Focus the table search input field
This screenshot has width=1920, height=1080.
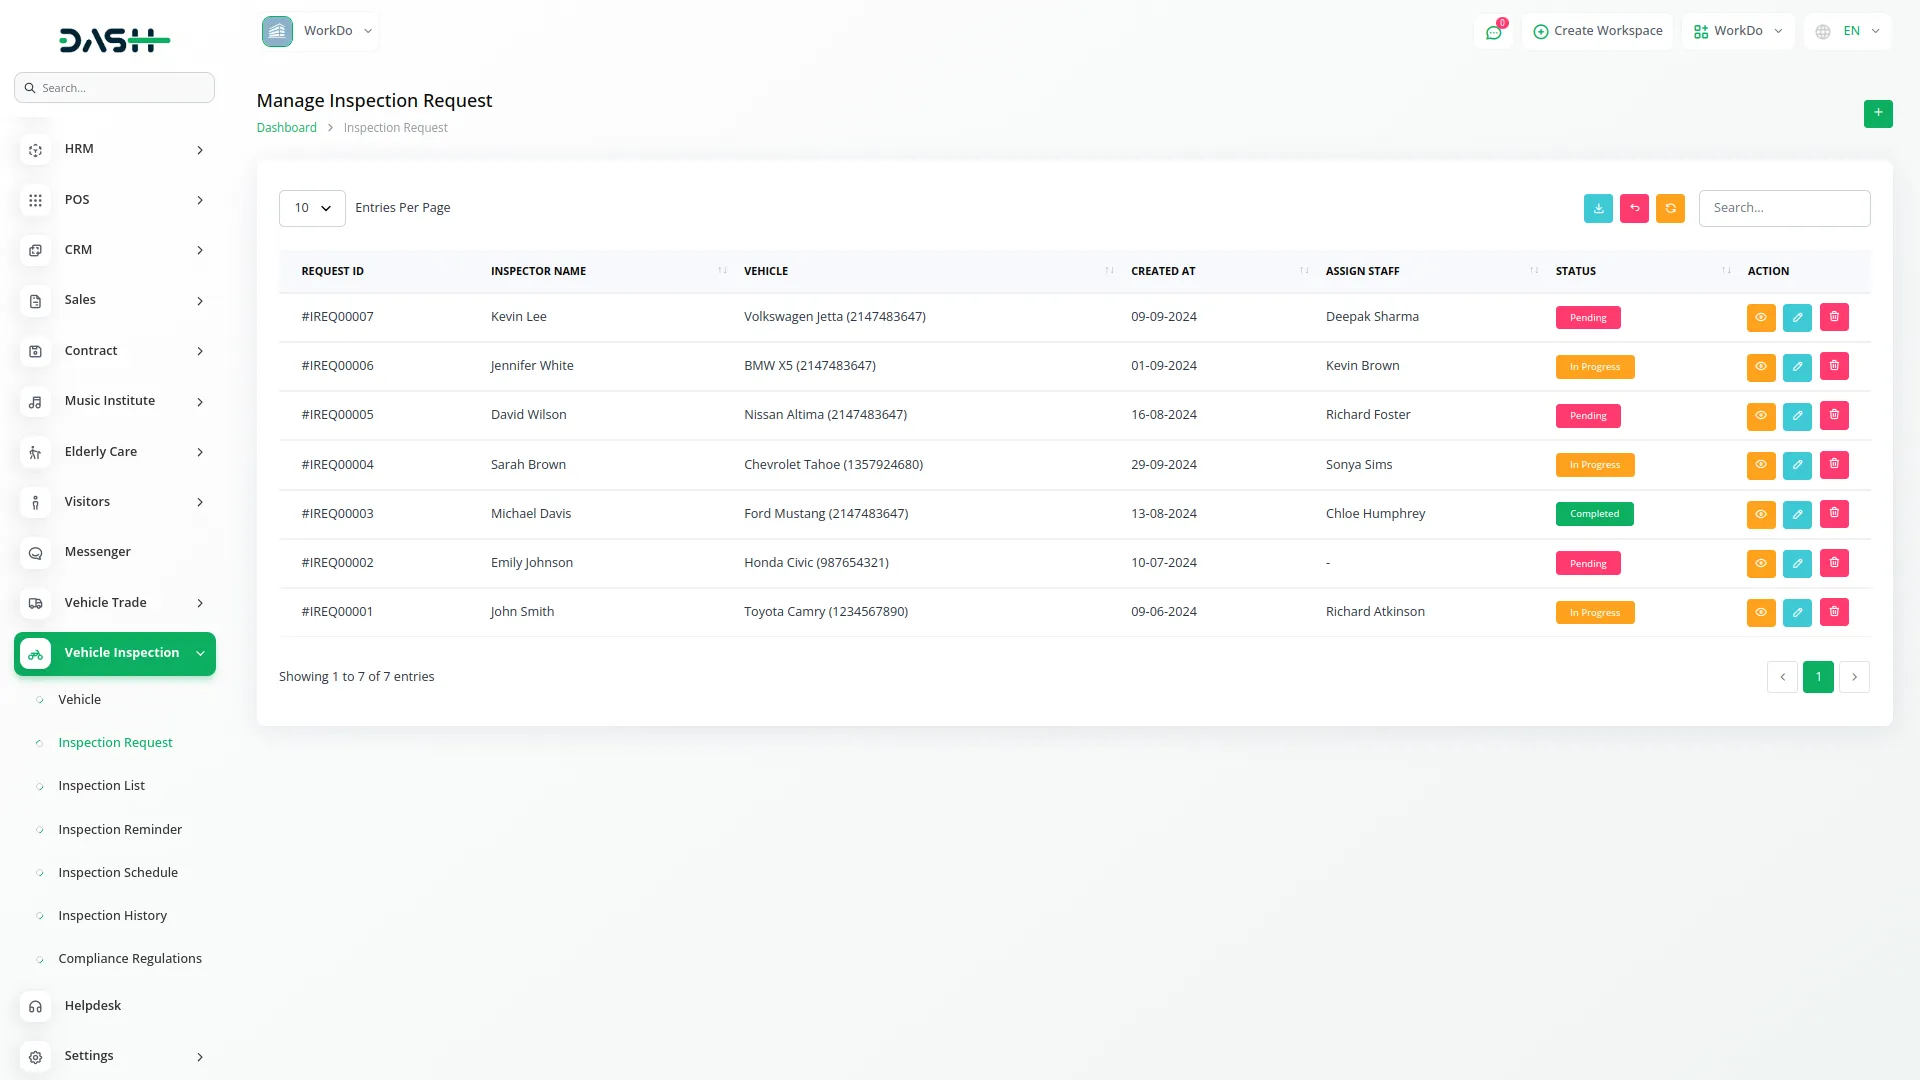(x=1784, y=208)
